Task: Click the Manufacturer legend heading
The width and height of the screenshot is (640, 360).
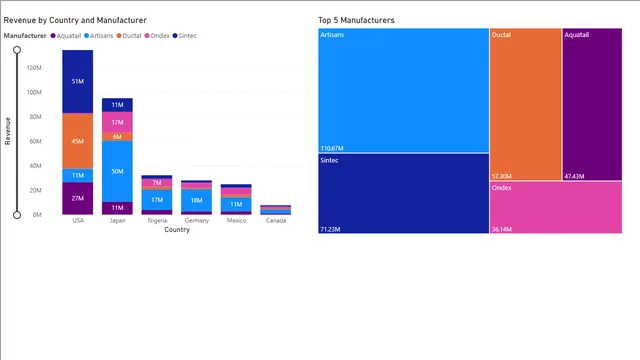Action: pyautogui.click(x=25, y=36)
